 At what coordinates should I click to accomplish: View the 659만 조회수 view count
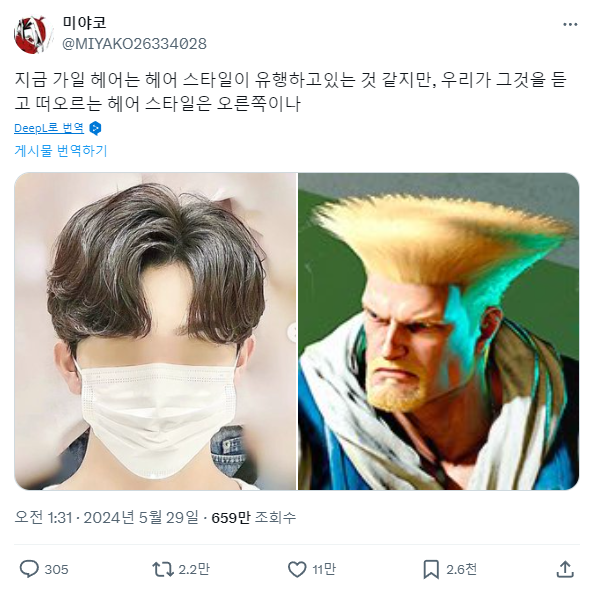(253, 517)
